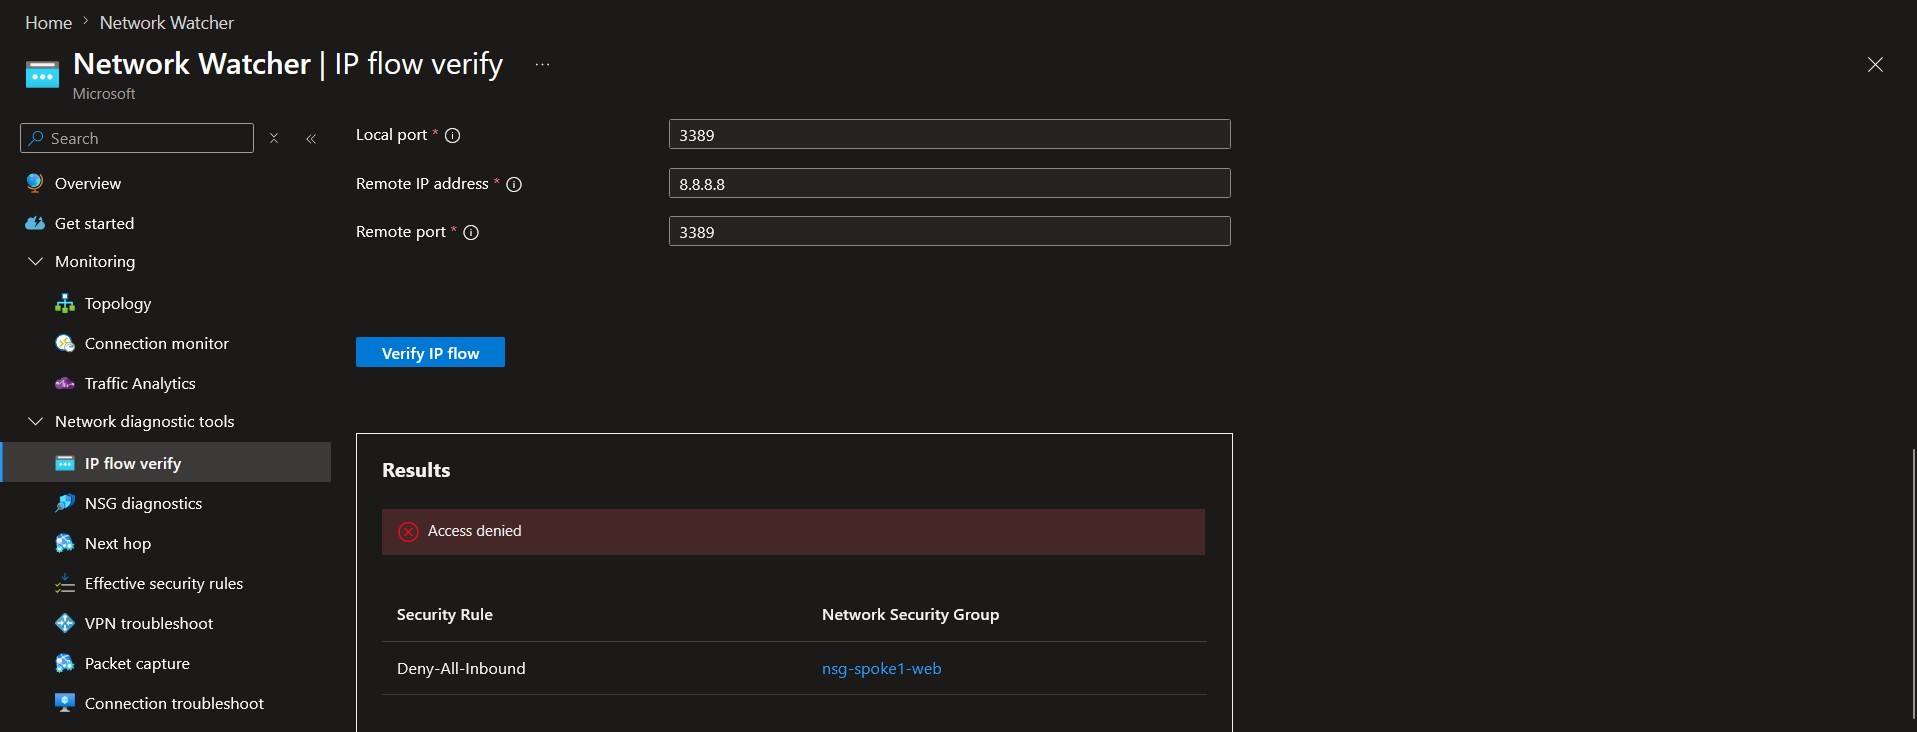Click the IP flow verify icon
The height and width of the screenshot is (732, 1917).
pyautogui.click(x=65, y=463)
